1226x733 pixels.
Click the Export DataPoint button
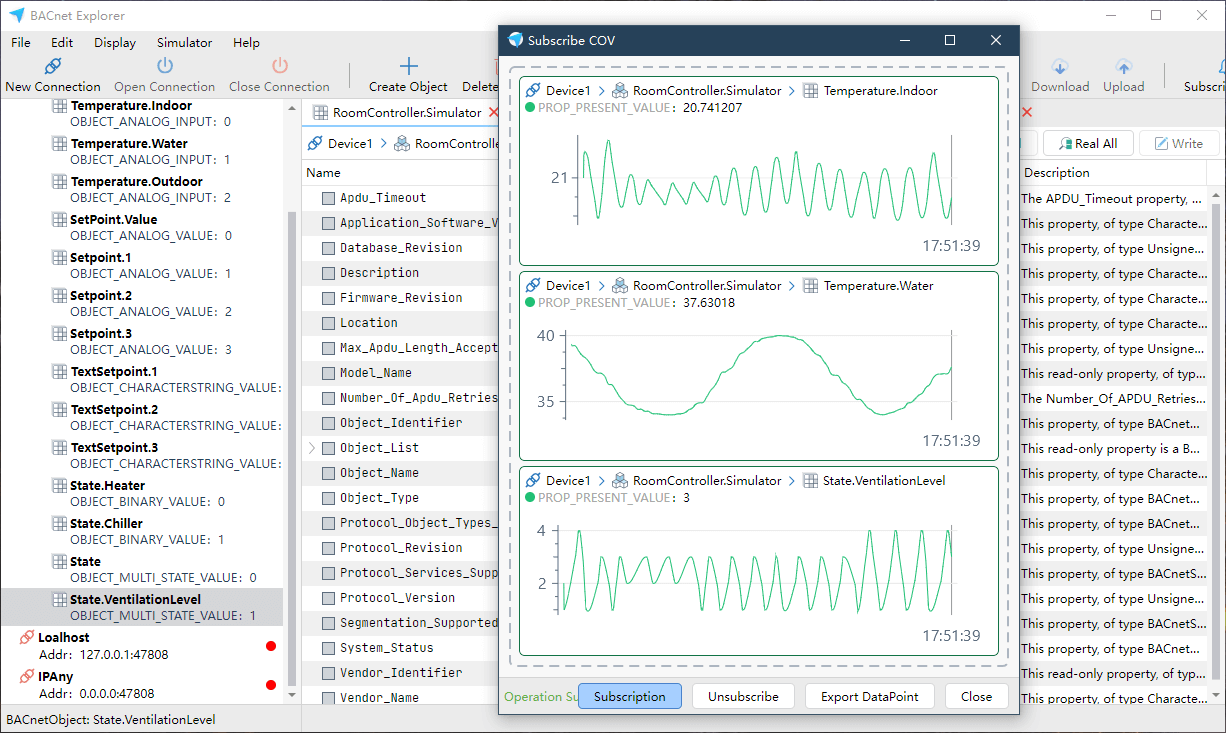pyautogui.click(x=870, y=696)
